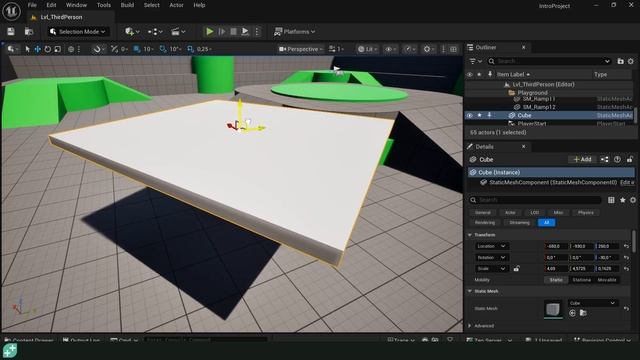The width and height of the screenshot is (640, 360).
Task: Open the Perspective view mode dropdown
Action: click(301, 49)
